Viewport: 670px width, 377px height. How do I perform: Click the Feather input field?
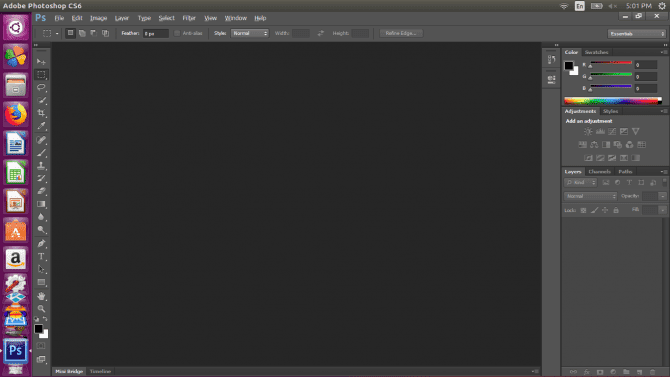156,33
